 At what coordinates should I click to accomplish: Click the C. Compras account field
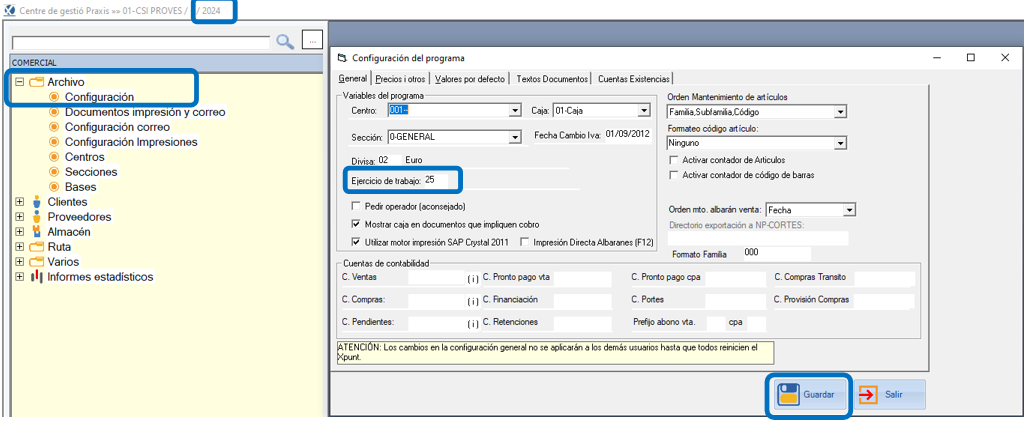(436, 301)
